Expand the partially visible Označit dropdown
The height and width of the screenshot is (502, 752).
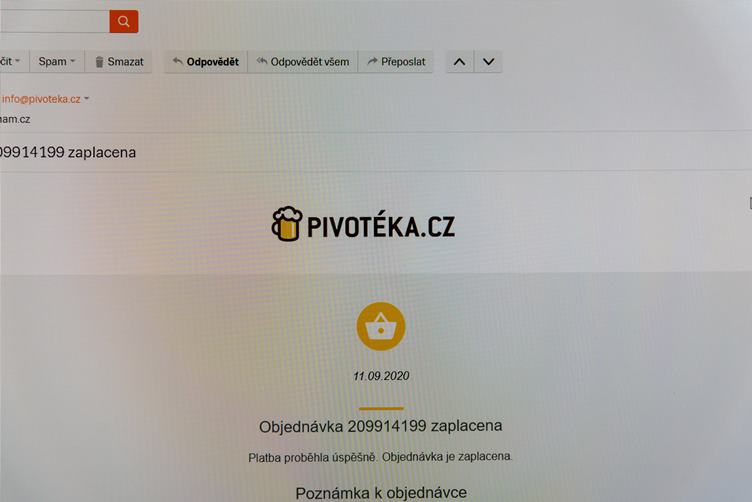tap(13, 61)
